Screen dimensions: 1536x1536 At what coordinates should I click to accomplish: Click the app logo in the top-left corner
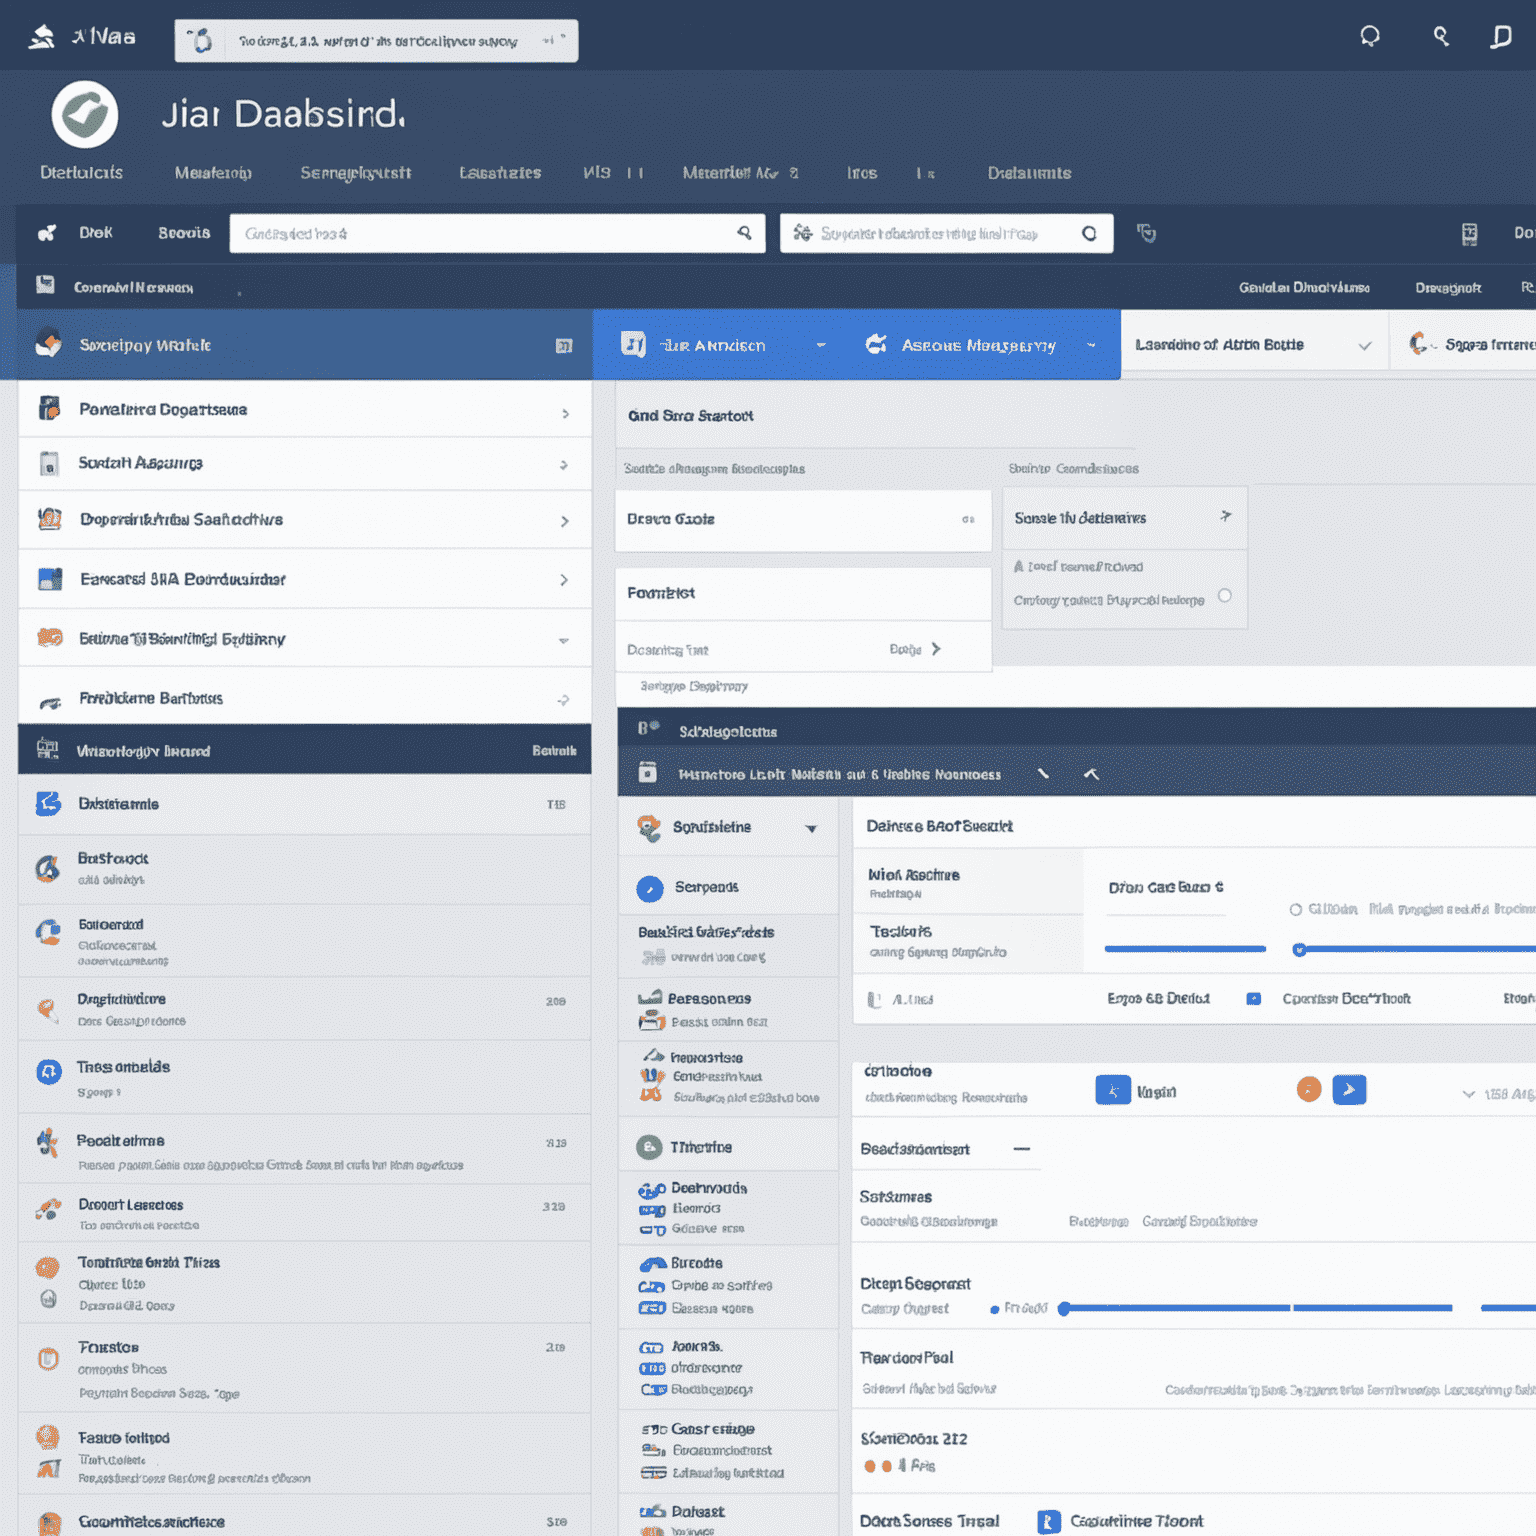coord(41,37)
